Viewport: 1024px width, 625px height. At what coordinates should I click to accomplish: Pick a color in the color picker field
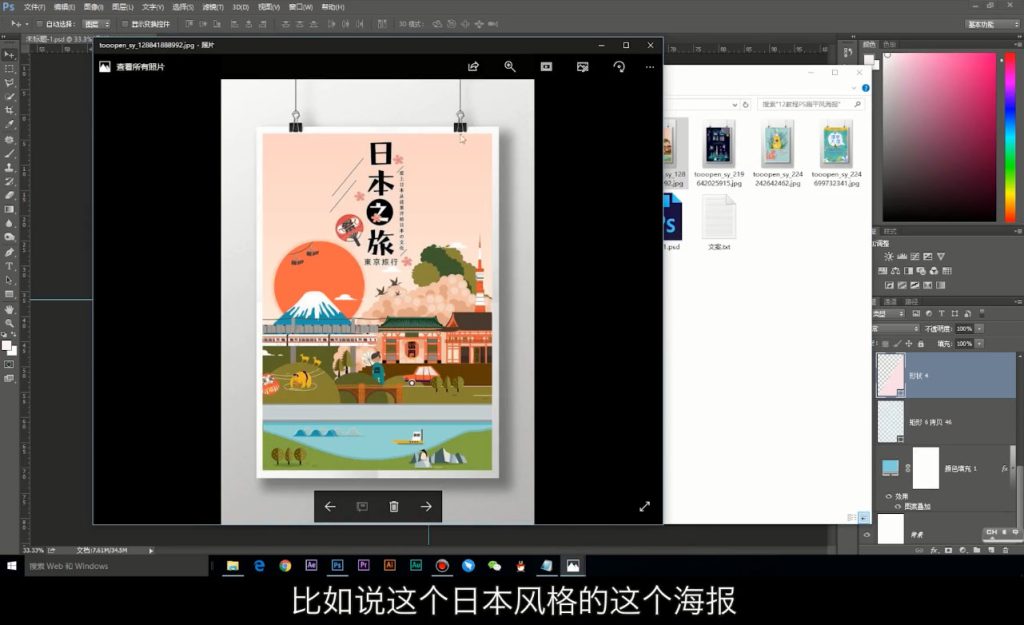pos(935,130)
